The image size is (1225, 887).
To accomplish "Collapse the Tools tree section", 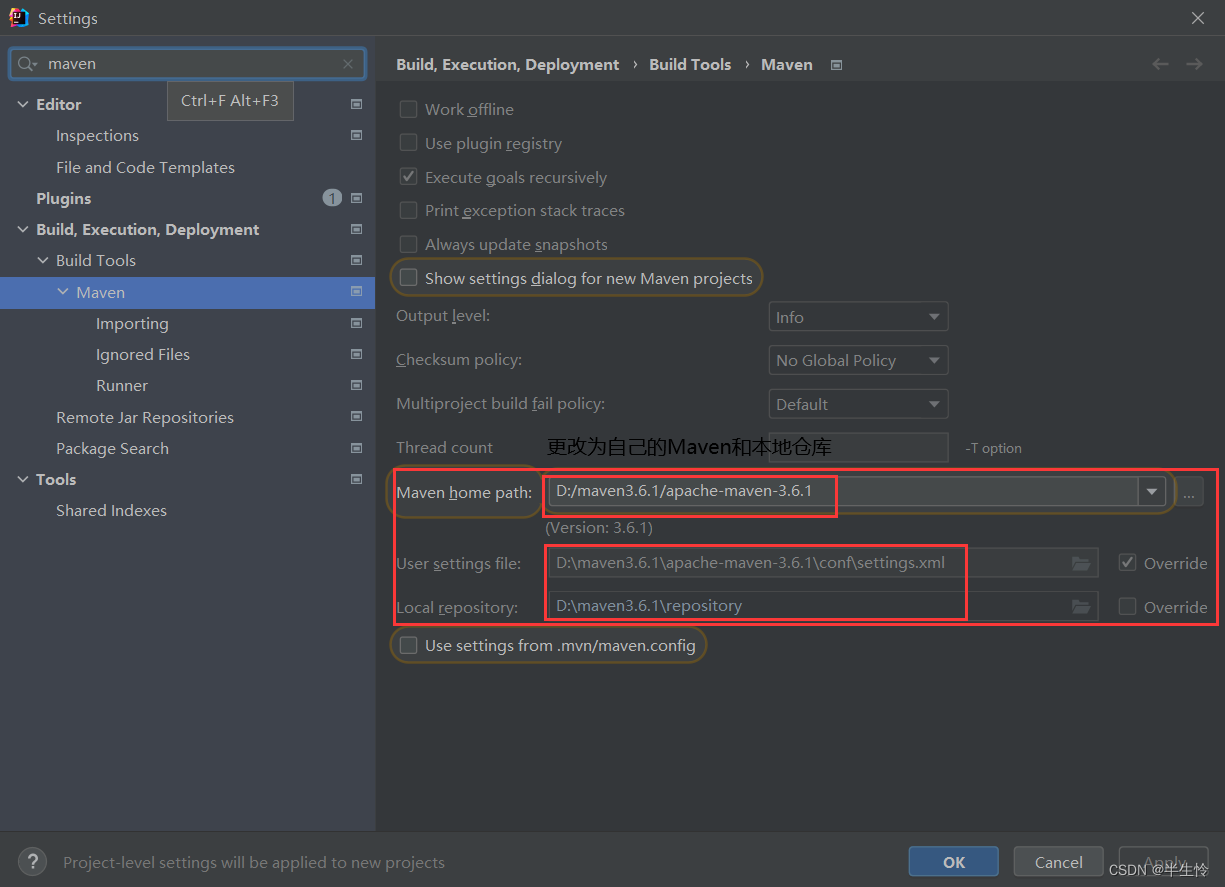I will click(23, 479).
